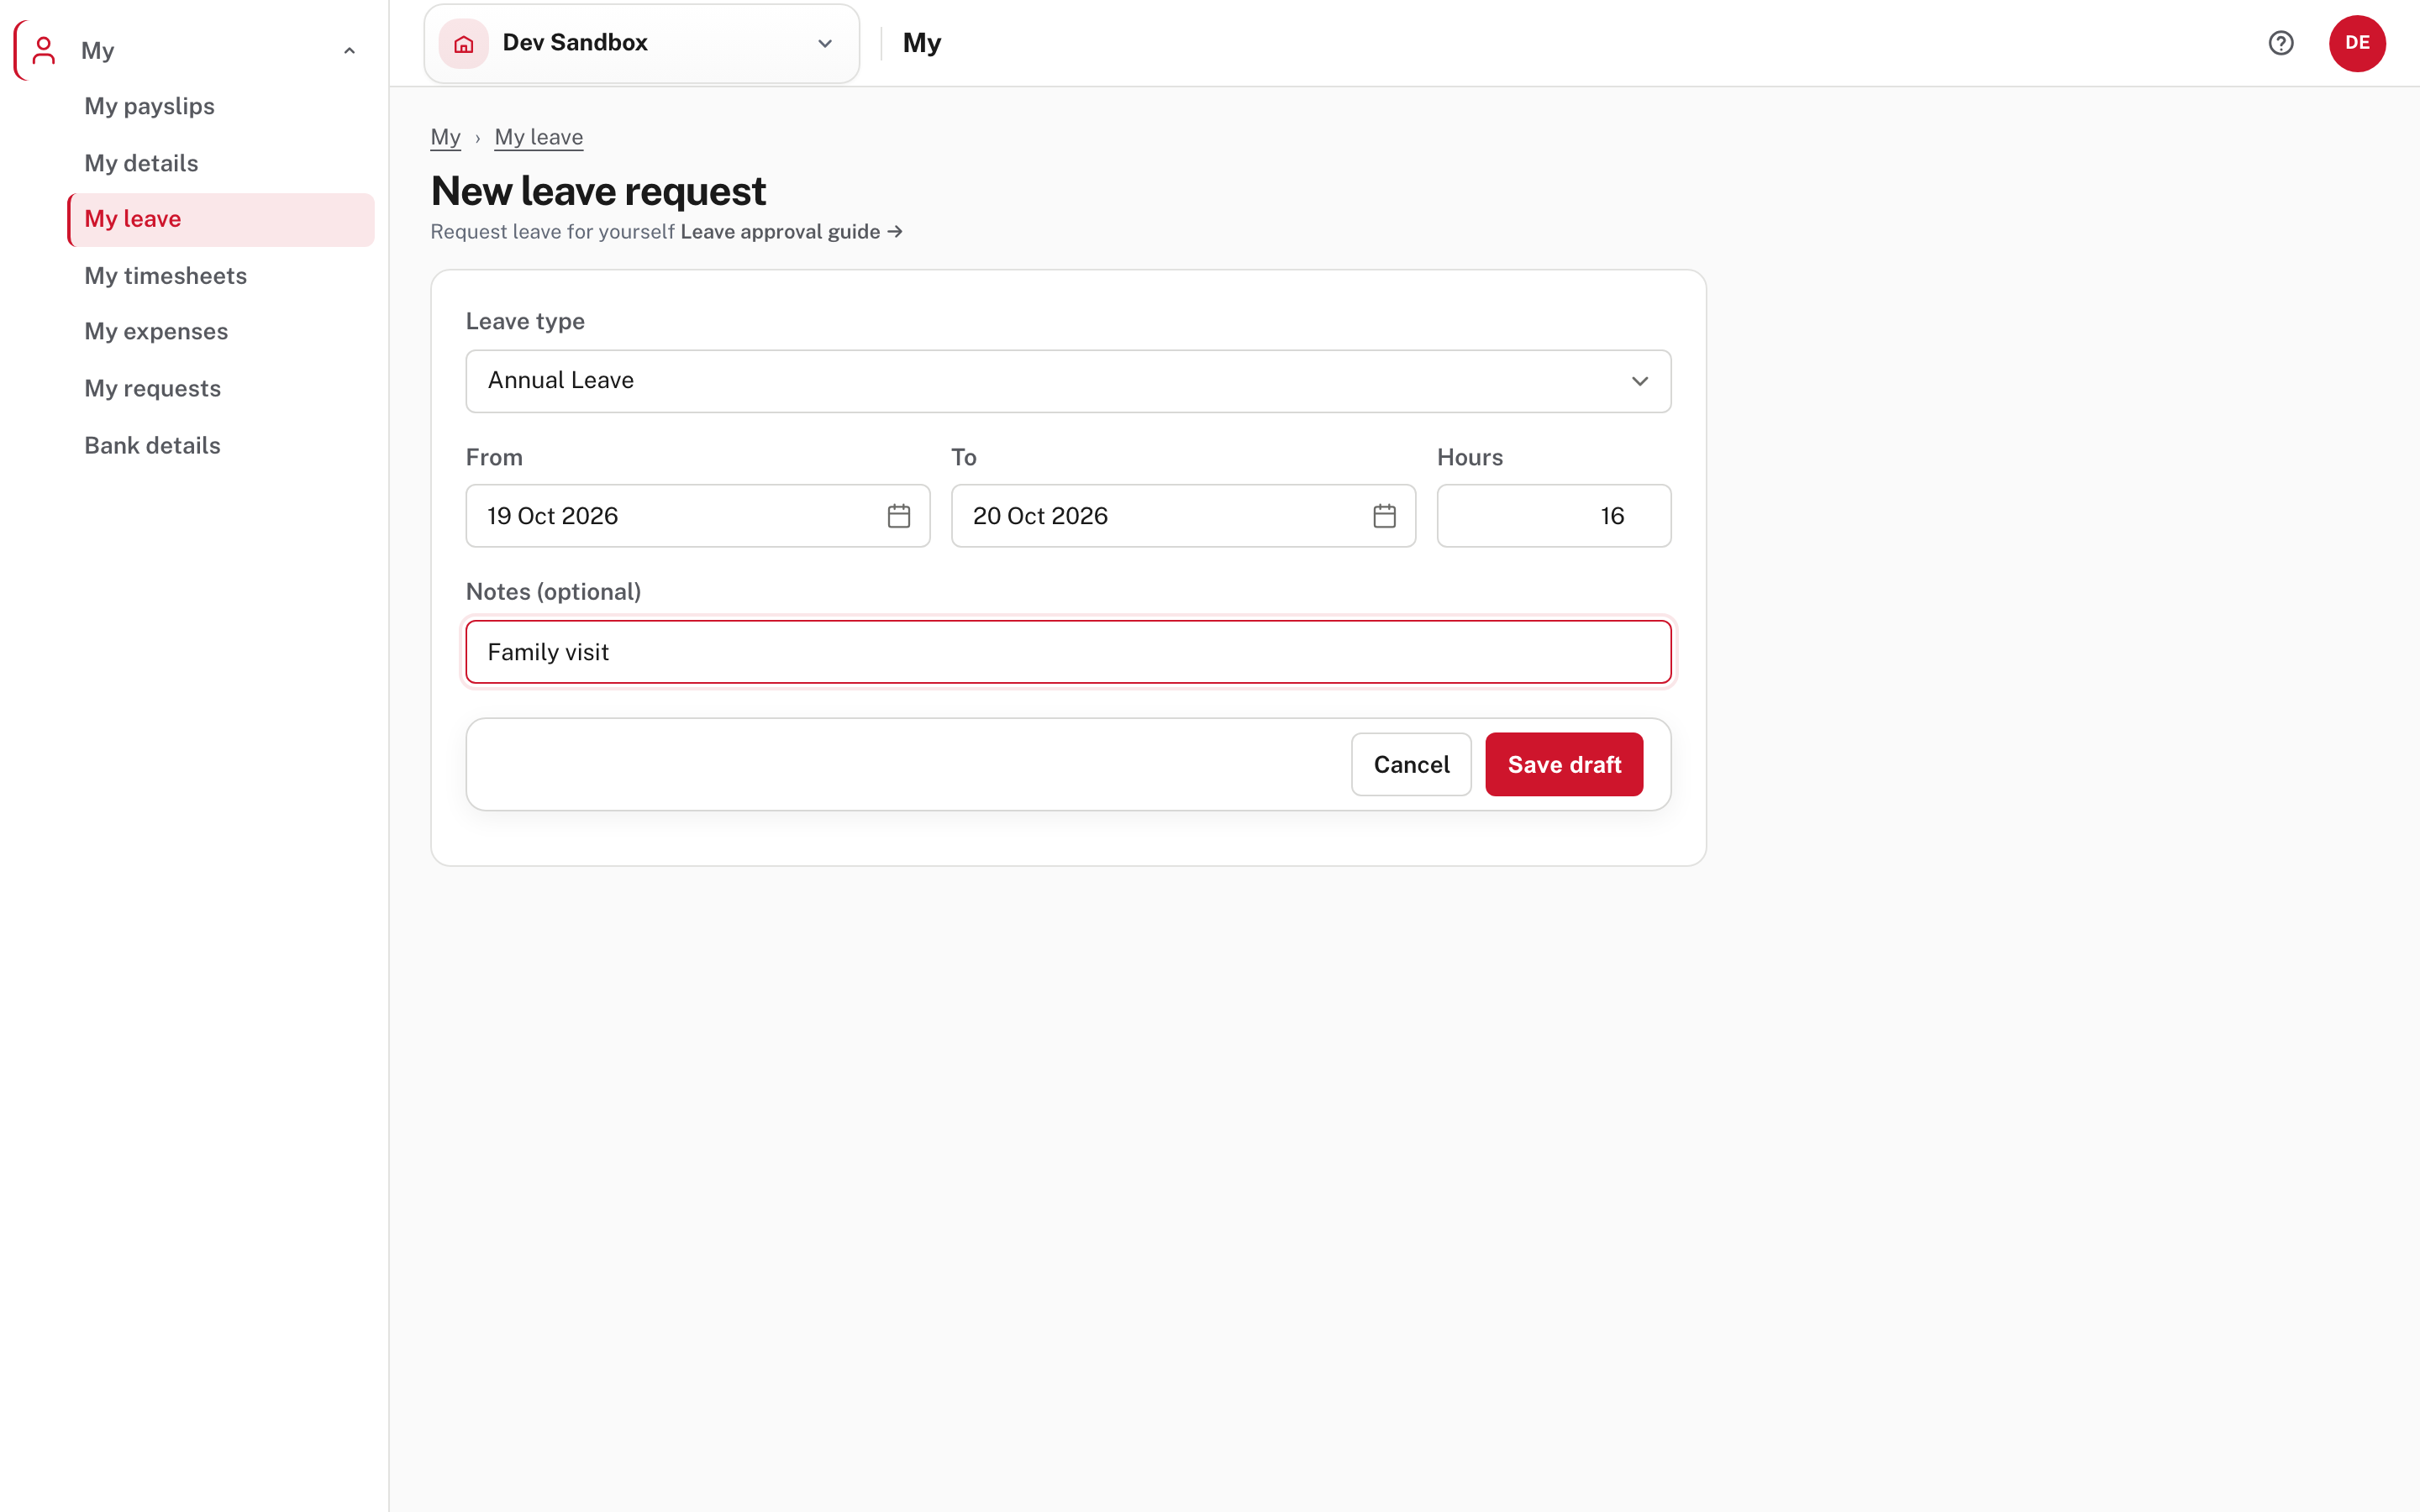Open the To date calendar picker icon
Viewport: 2420px width, 1512px height.
click(1384, 516)
